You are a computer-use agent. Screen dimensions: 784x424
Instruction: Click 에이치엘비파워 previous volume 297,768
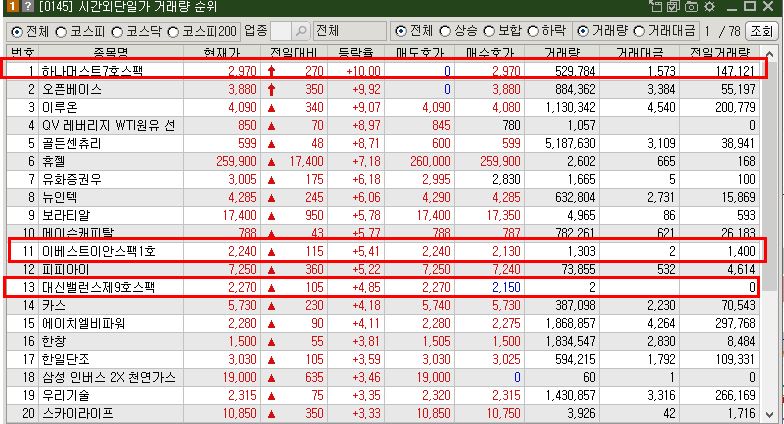(735, 323)
